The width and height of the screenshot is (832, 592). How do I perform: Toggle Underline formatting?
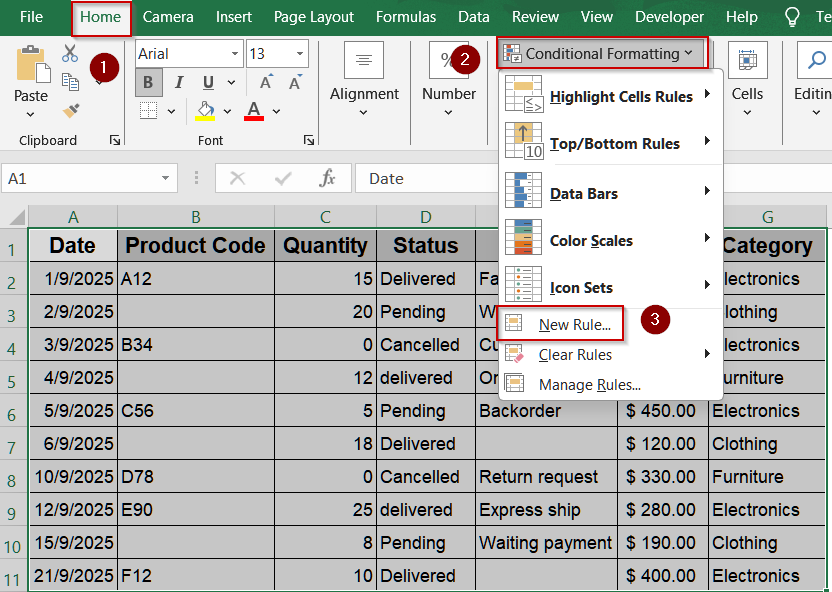pyautogui.click(x=209, y=82)
